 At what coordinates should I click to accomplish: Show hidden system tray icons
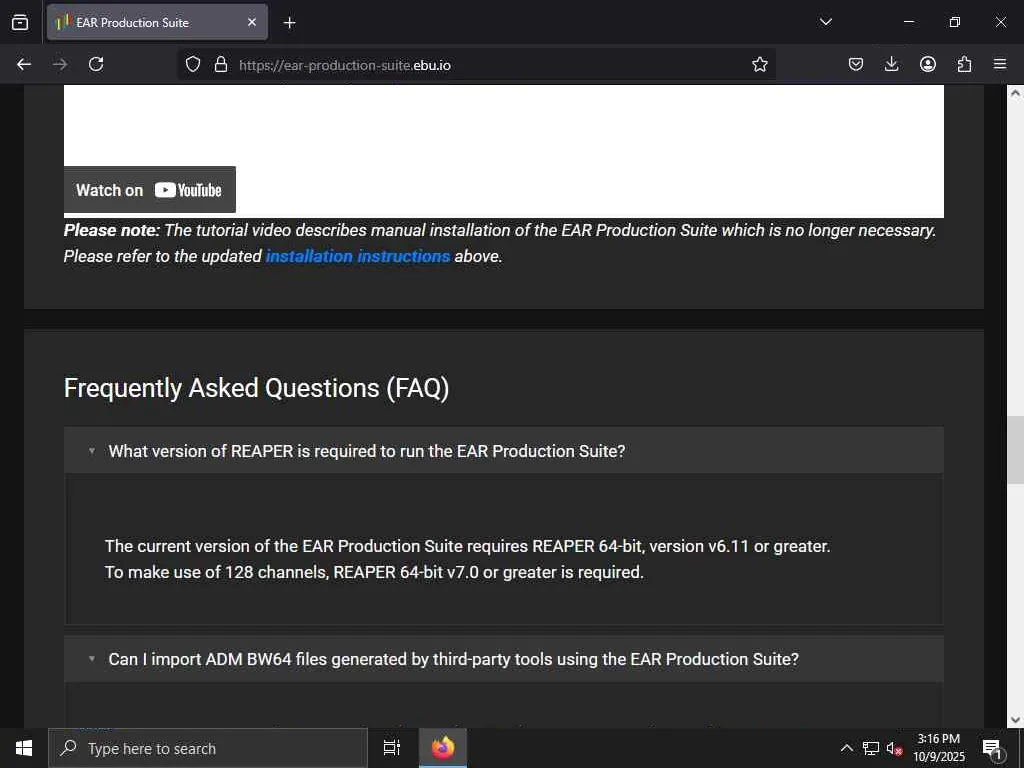tap(846, 748)
